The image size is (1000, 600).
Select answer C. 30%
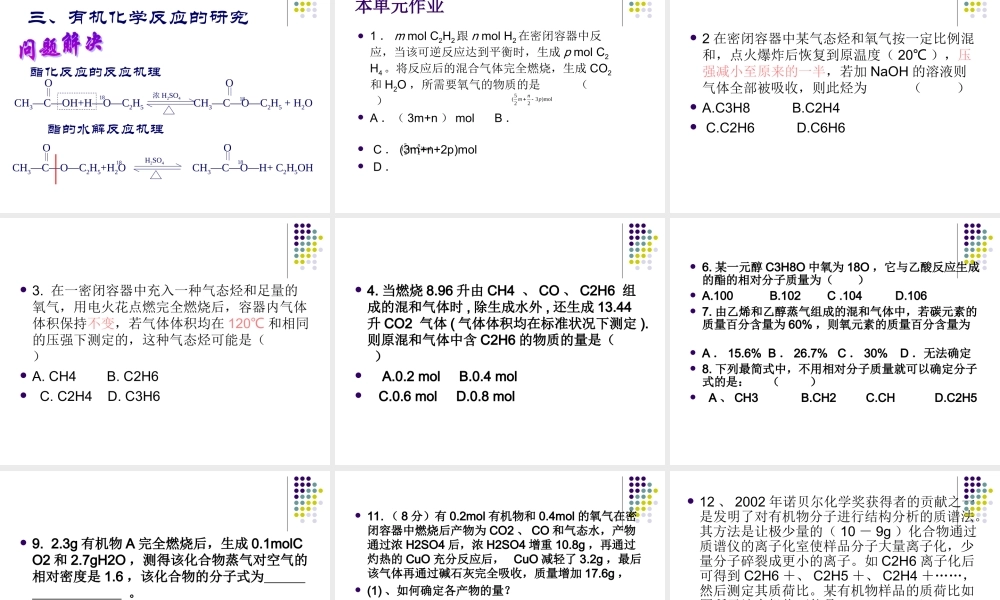pyautogui.click(x=862, y=353)
